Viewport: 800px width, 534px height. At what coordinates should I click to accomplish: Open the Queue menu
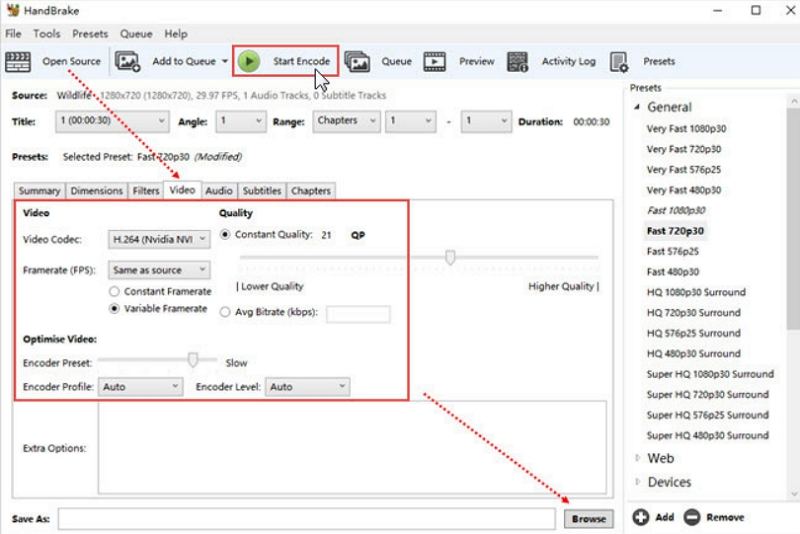coord(136,34)
